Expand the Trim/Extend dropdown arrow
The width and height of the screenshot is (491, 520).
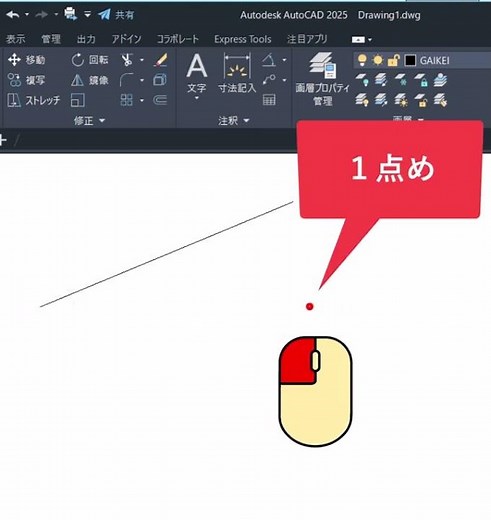point(142,60)
